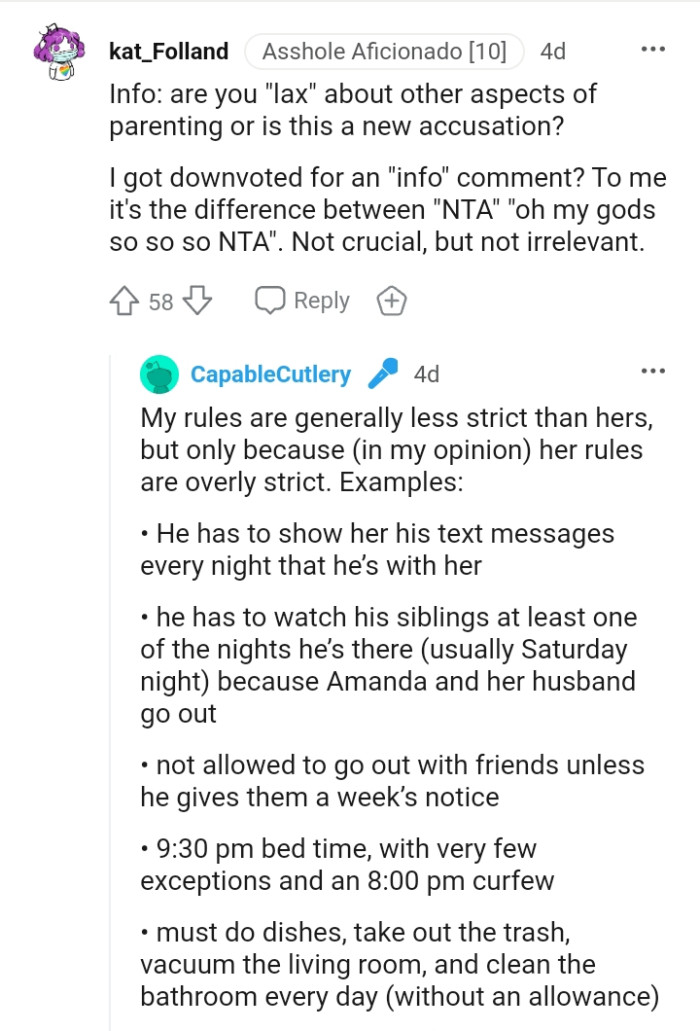
Task: Open CapableCutlery's profile via username
Action: point(270,373)
